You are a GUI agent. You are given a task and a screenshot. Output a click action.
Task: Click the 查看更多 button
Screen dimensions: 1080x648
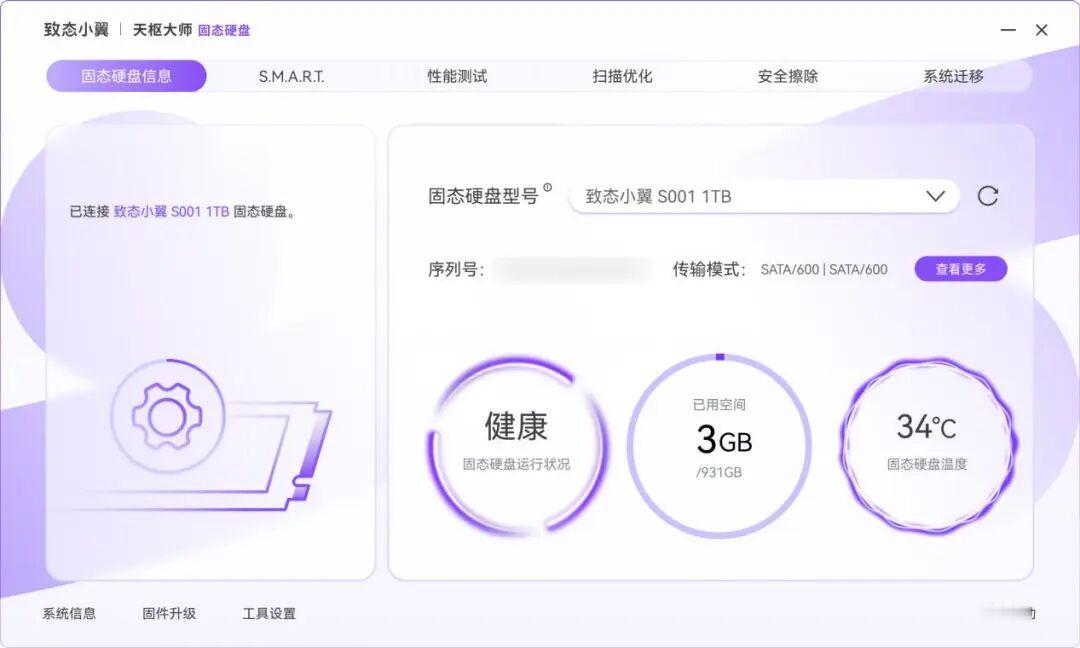click(960, 269)
